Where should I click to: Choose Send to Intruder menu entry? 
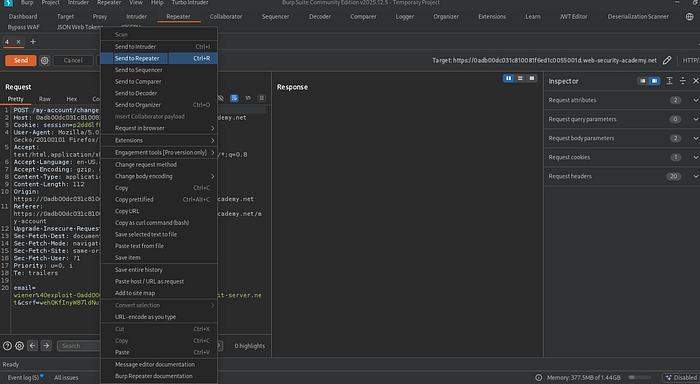159,46
